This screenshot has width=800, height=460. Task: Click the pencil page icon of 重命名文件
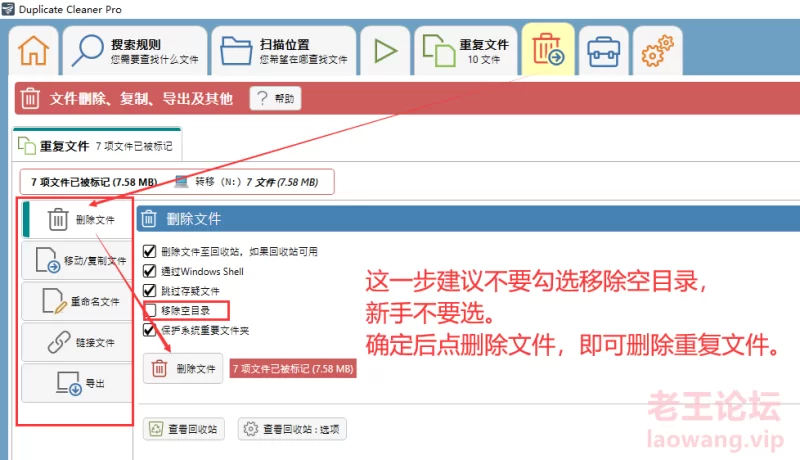pyautogui.click(x=55, y=301)
